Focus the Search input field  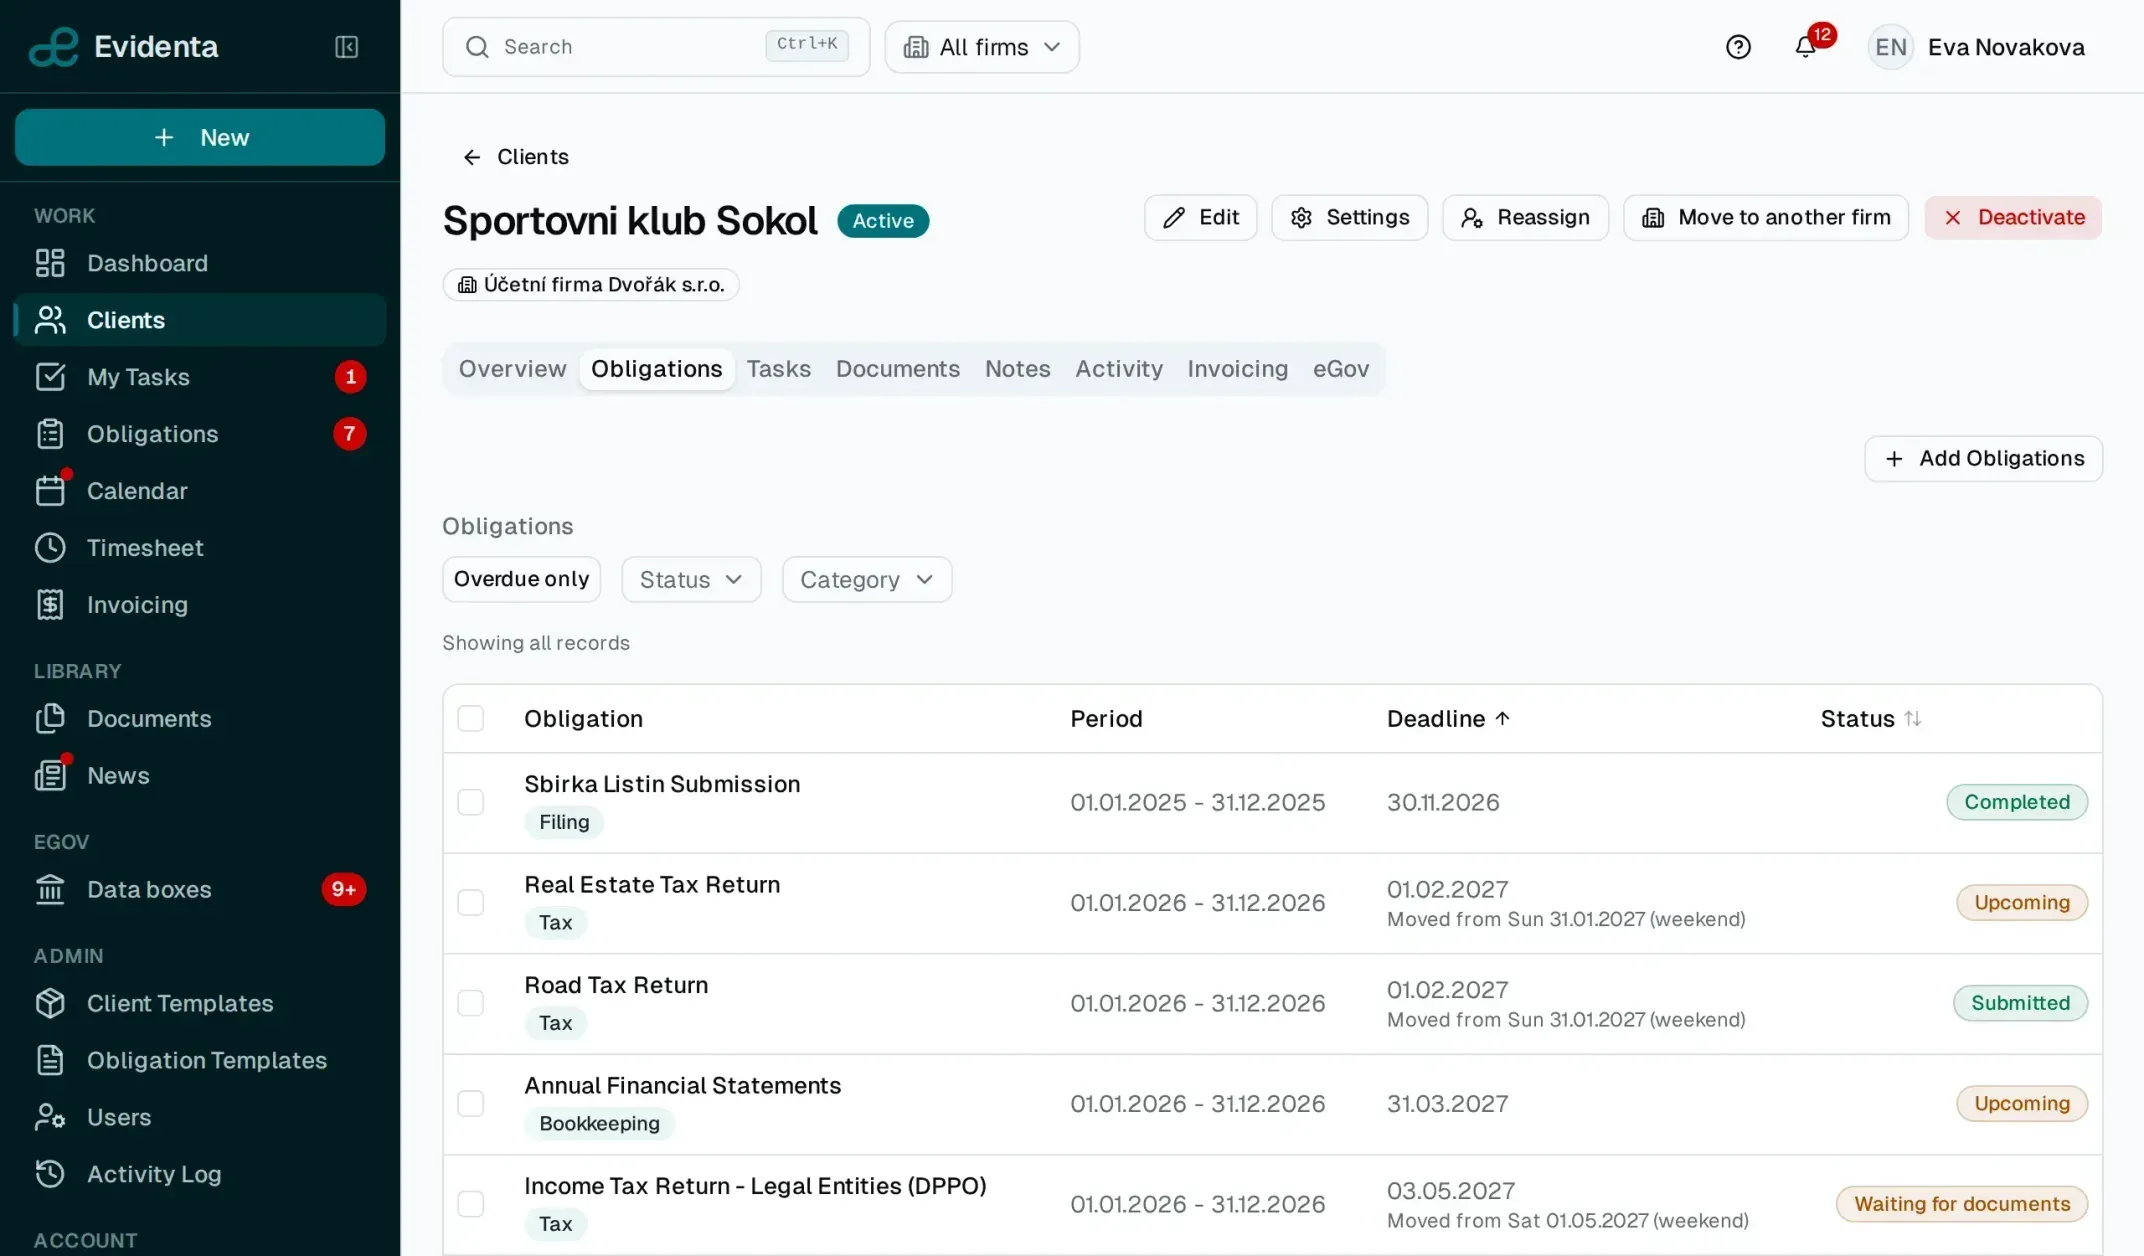click(656, 47)
